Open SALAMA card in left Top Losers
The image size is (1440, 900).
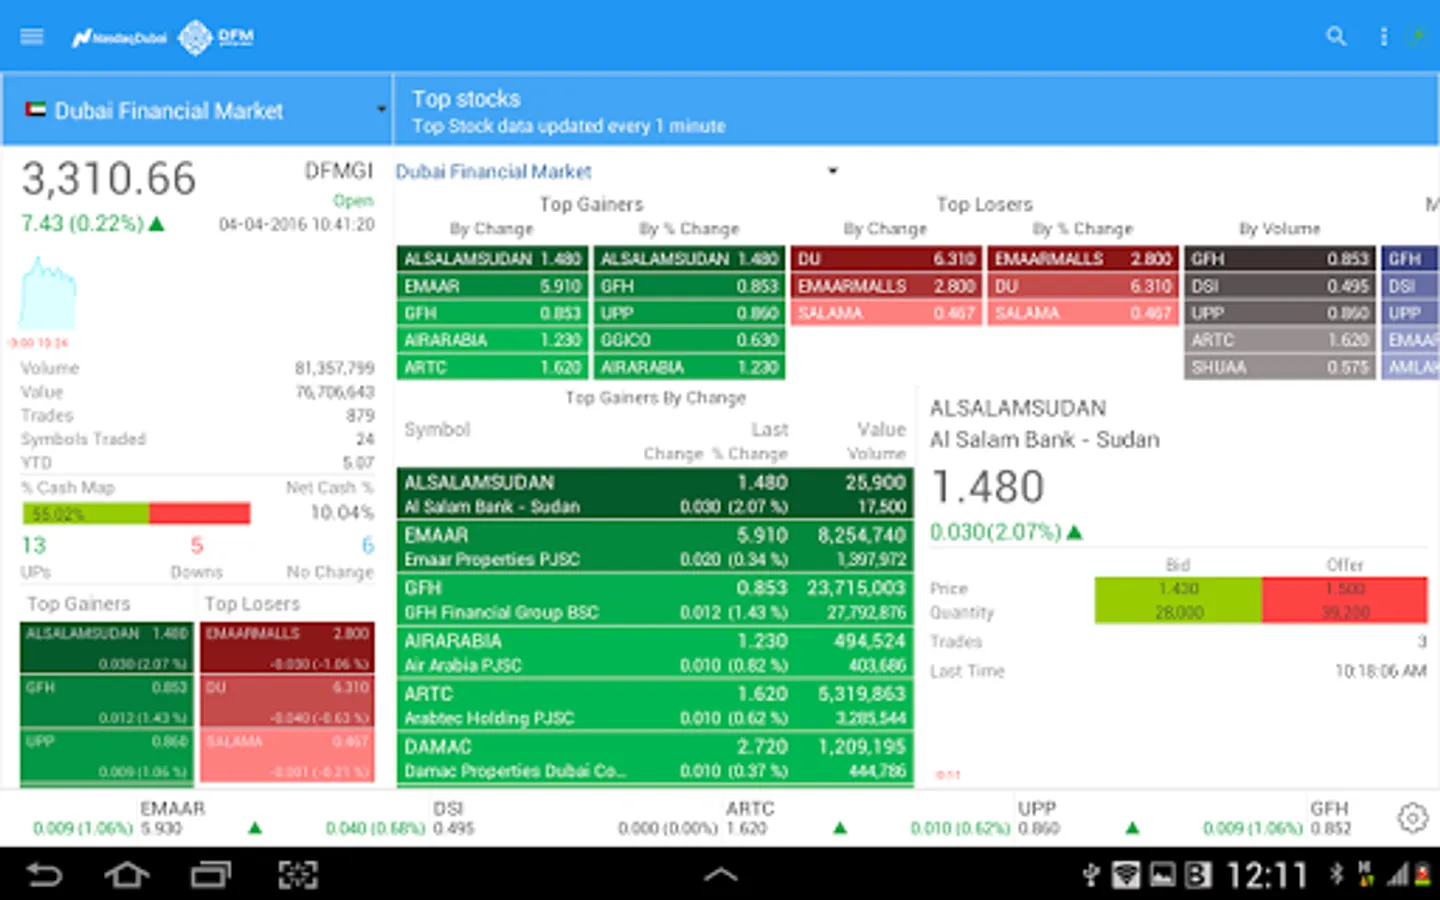click(288, 756)
